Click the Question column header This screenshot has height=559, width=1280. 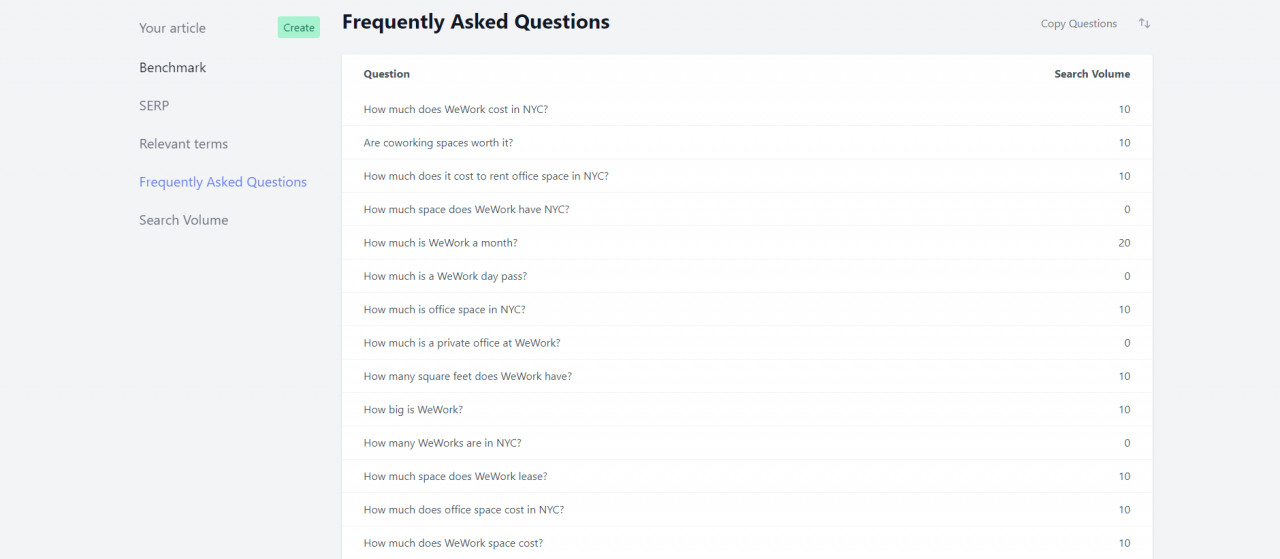coord(386,74)
